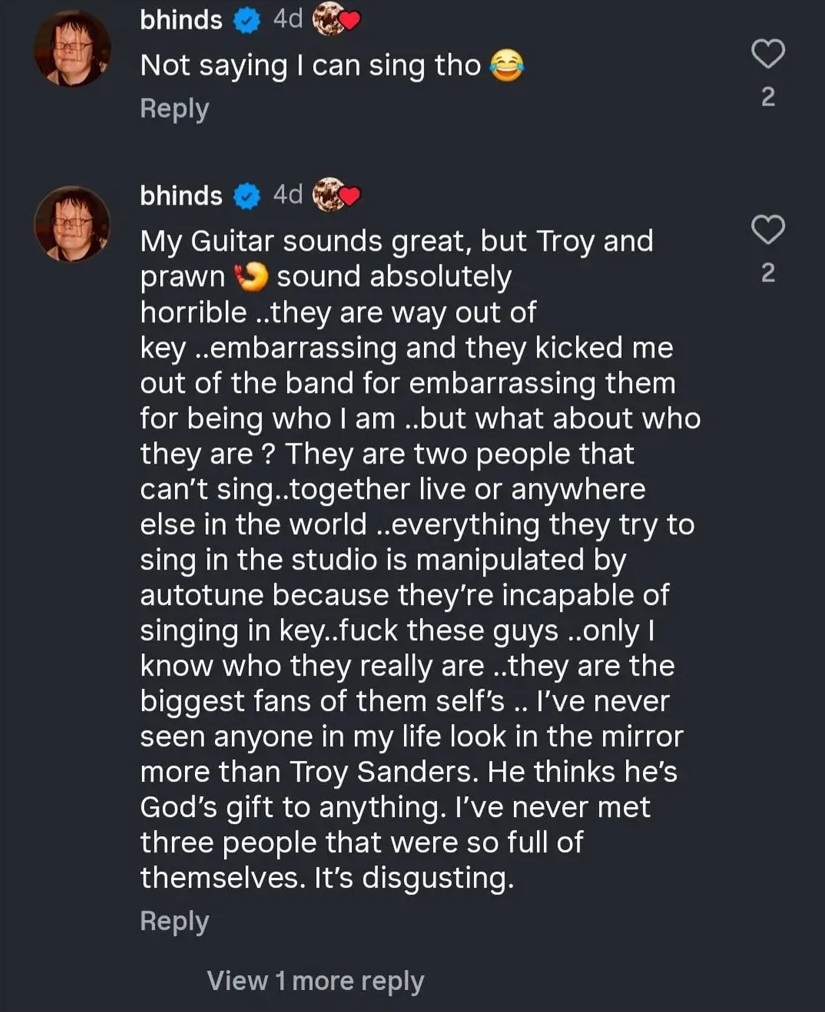Click cookie-heart badge on the top comment

coord(336,20)
